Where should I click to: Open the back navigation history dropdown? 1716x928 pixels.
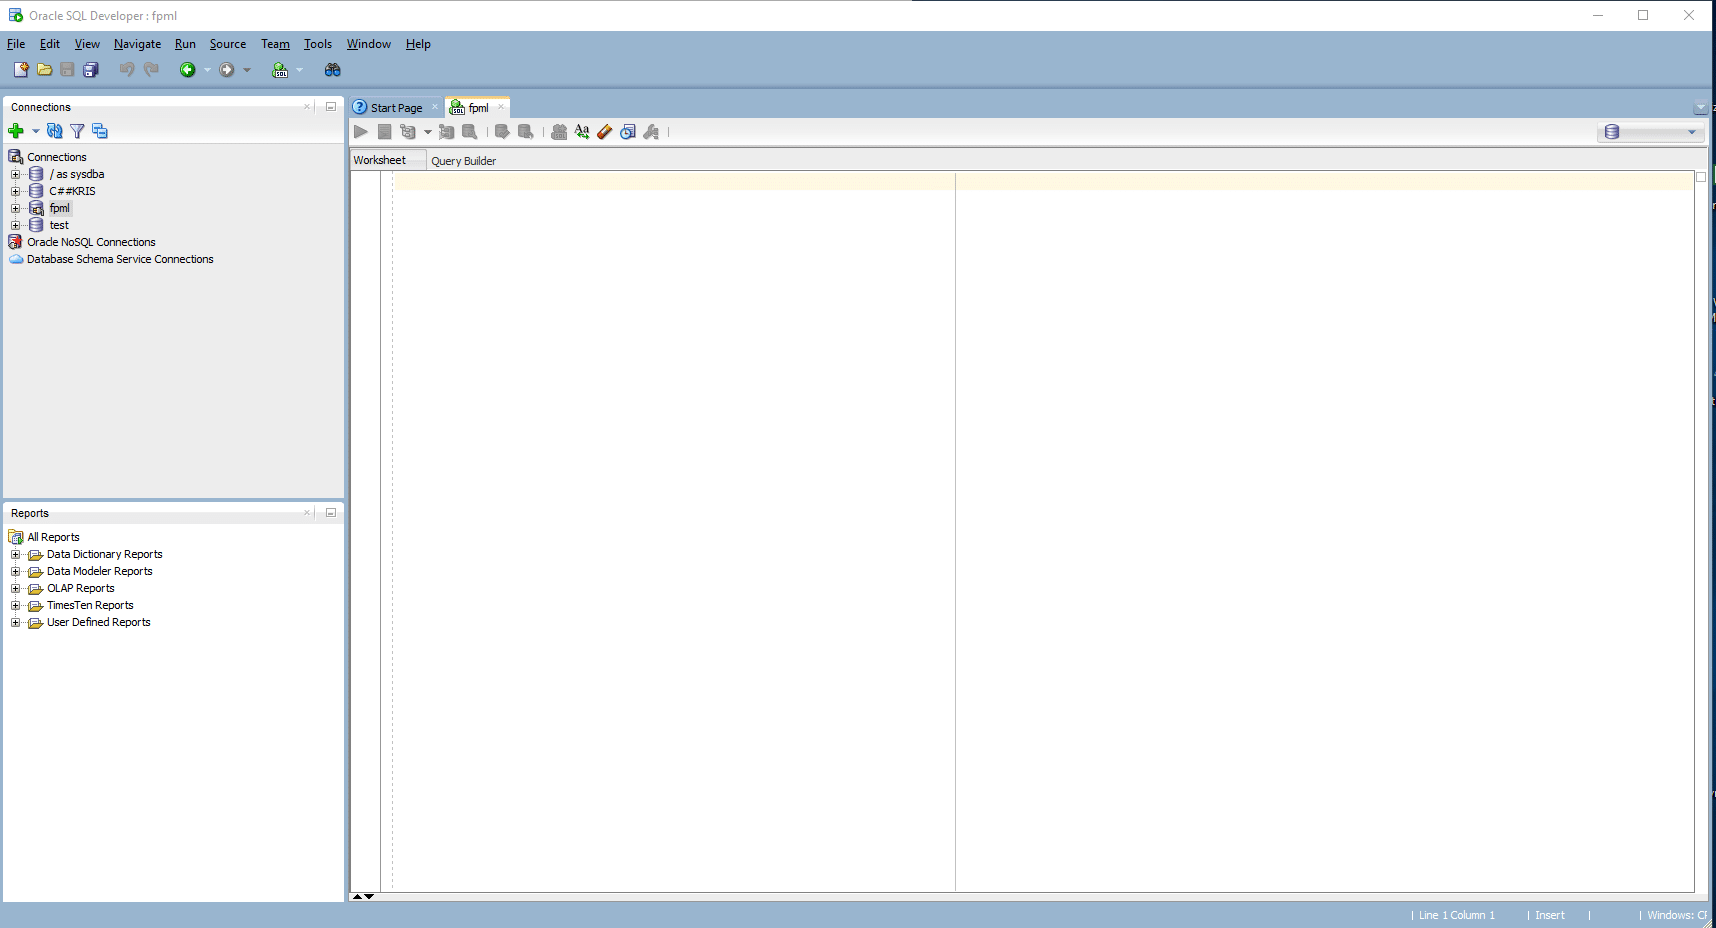[x=207, y=70]
